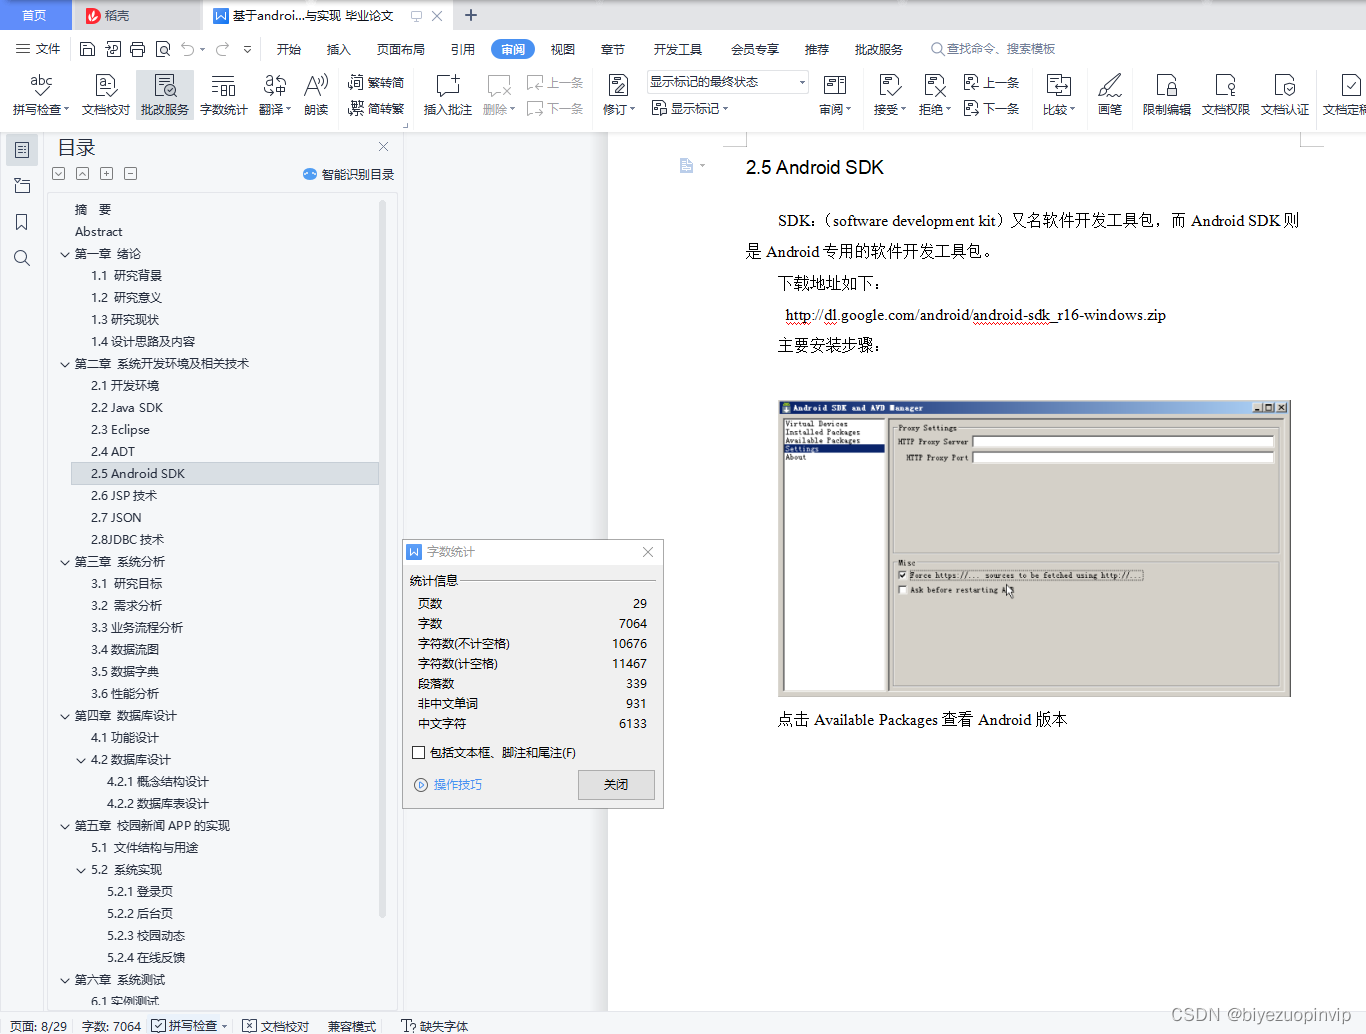Open document permissions (文档权限)
Screen dimensions: 1366x1034
pos(1226,95)
